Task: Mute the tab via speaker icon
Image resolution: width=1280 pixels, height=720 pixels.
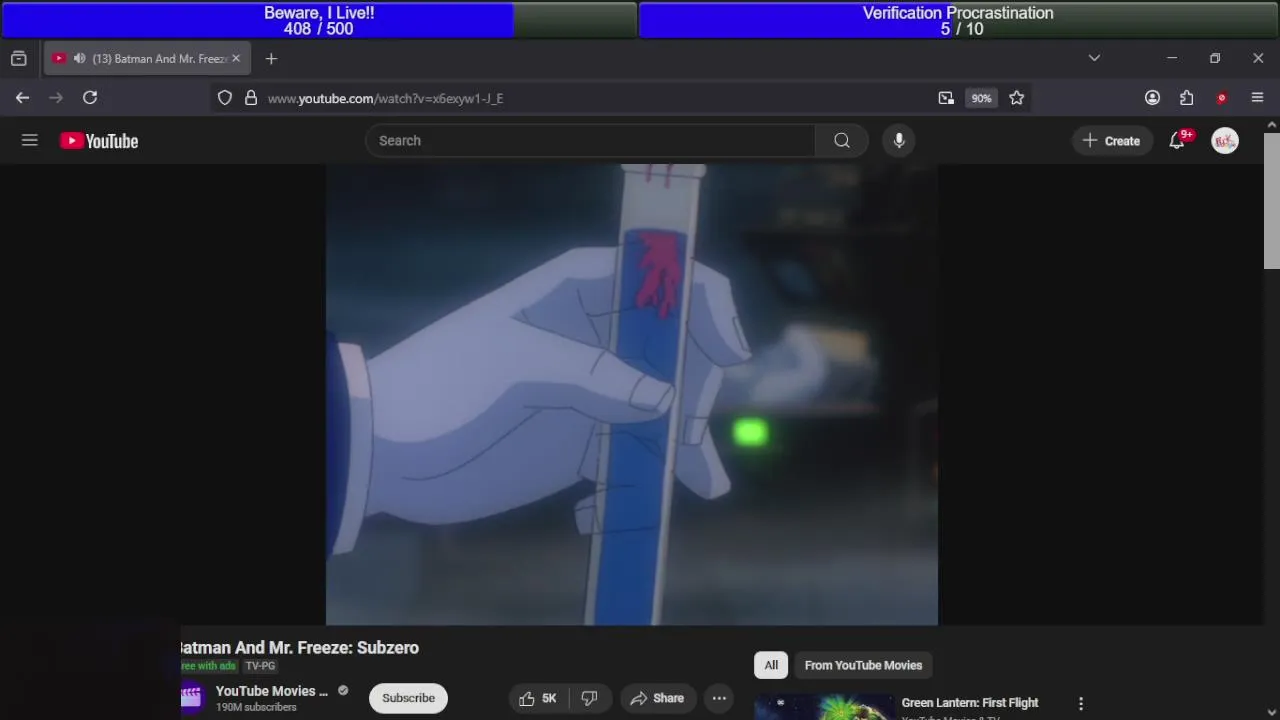Action: pos(79,59)
